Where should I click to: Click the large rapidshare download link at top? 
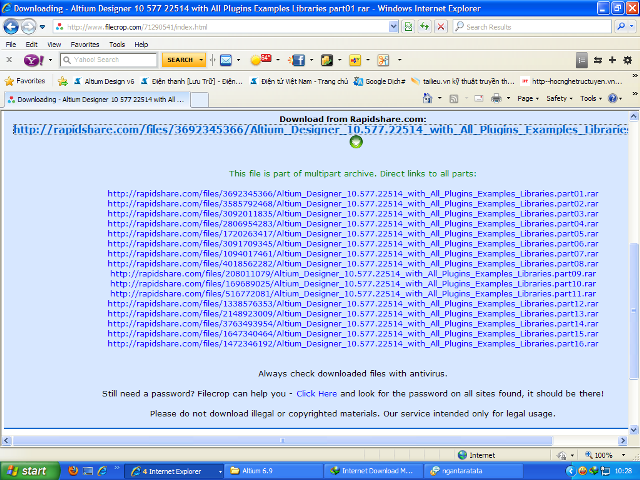(320, 130)
